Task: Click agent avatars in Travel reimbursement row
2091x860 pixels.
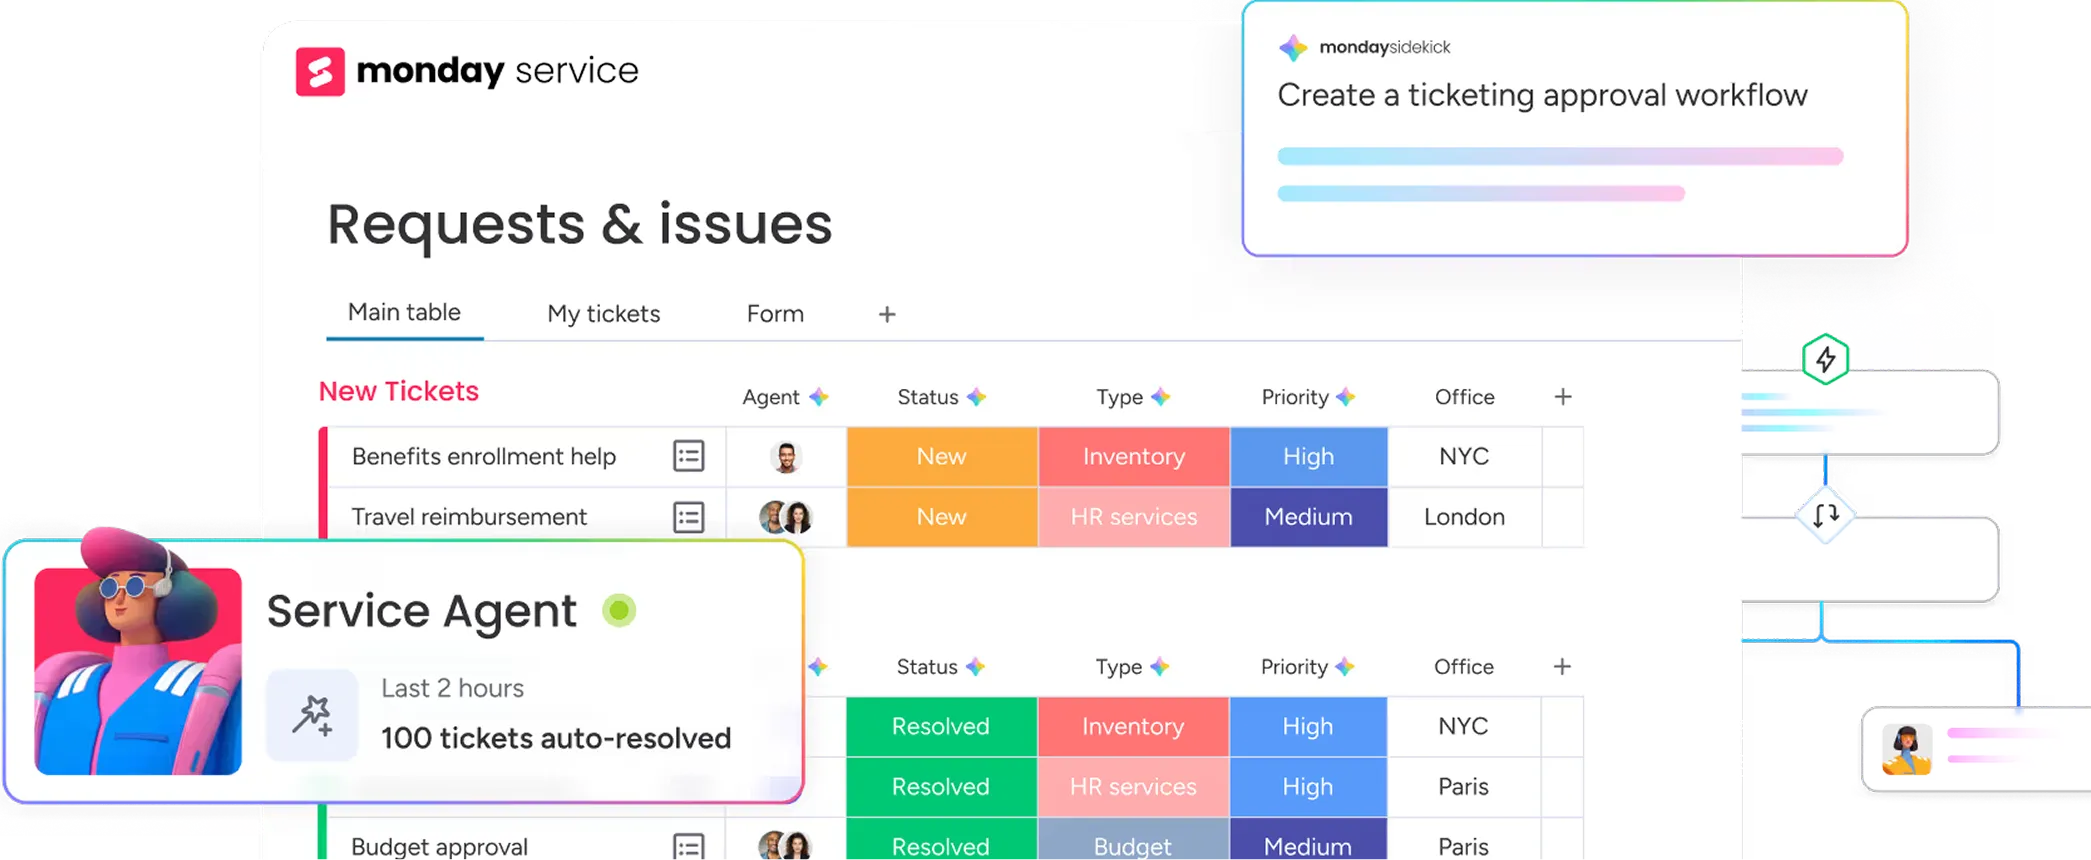Action: [x=786, y=517]
